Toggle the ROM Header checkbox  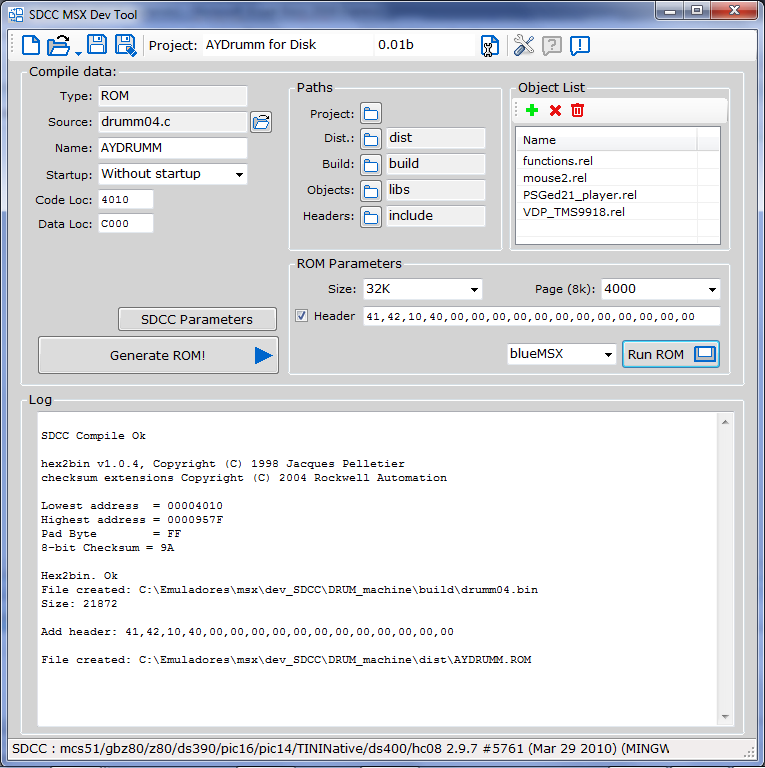pos(302,315)
